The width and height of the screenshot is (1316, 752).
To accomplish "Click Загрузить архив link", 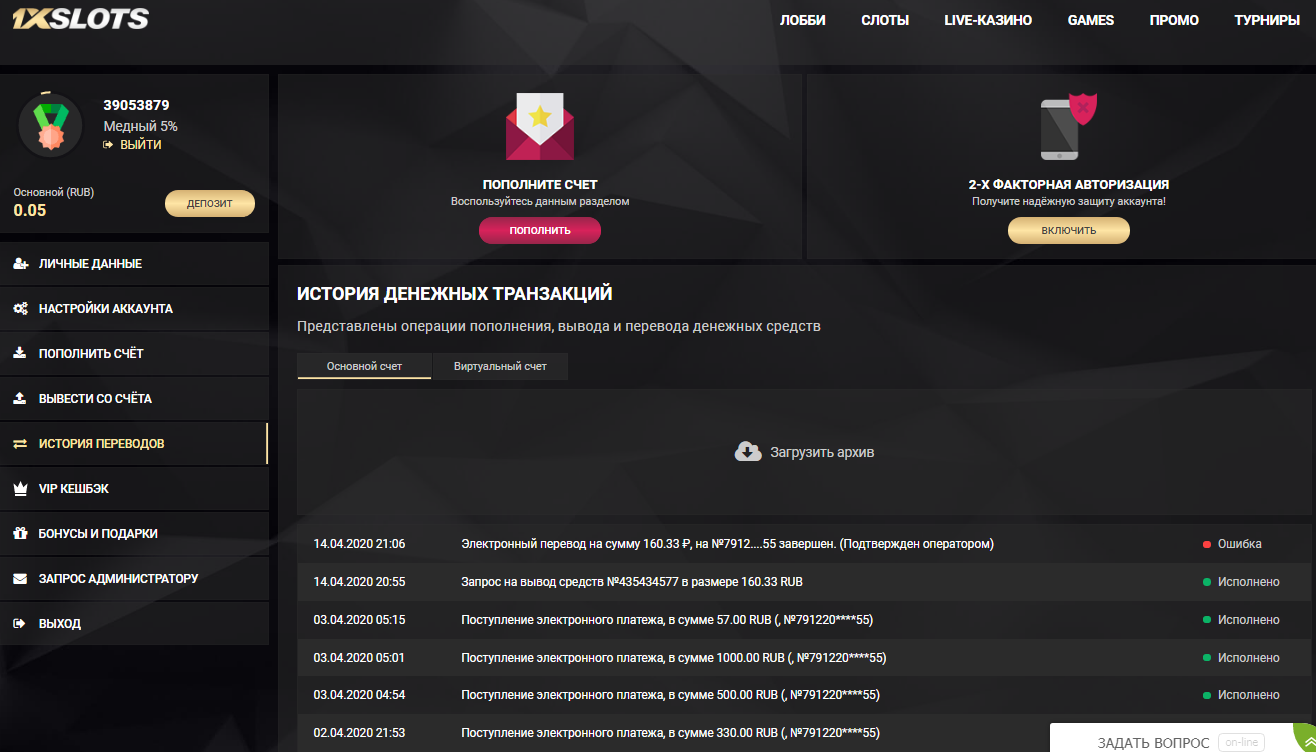I will tap(822, 452).
